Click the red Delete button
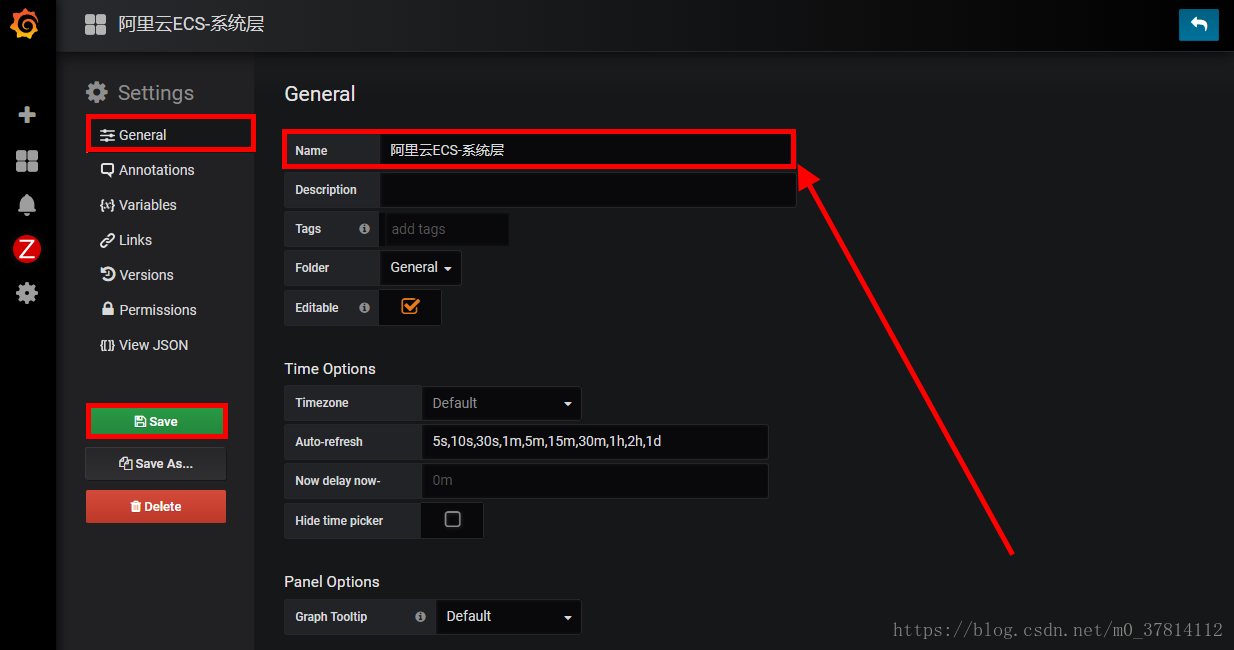This screenshot has width=1234, height=650. [x=156, y=507]
